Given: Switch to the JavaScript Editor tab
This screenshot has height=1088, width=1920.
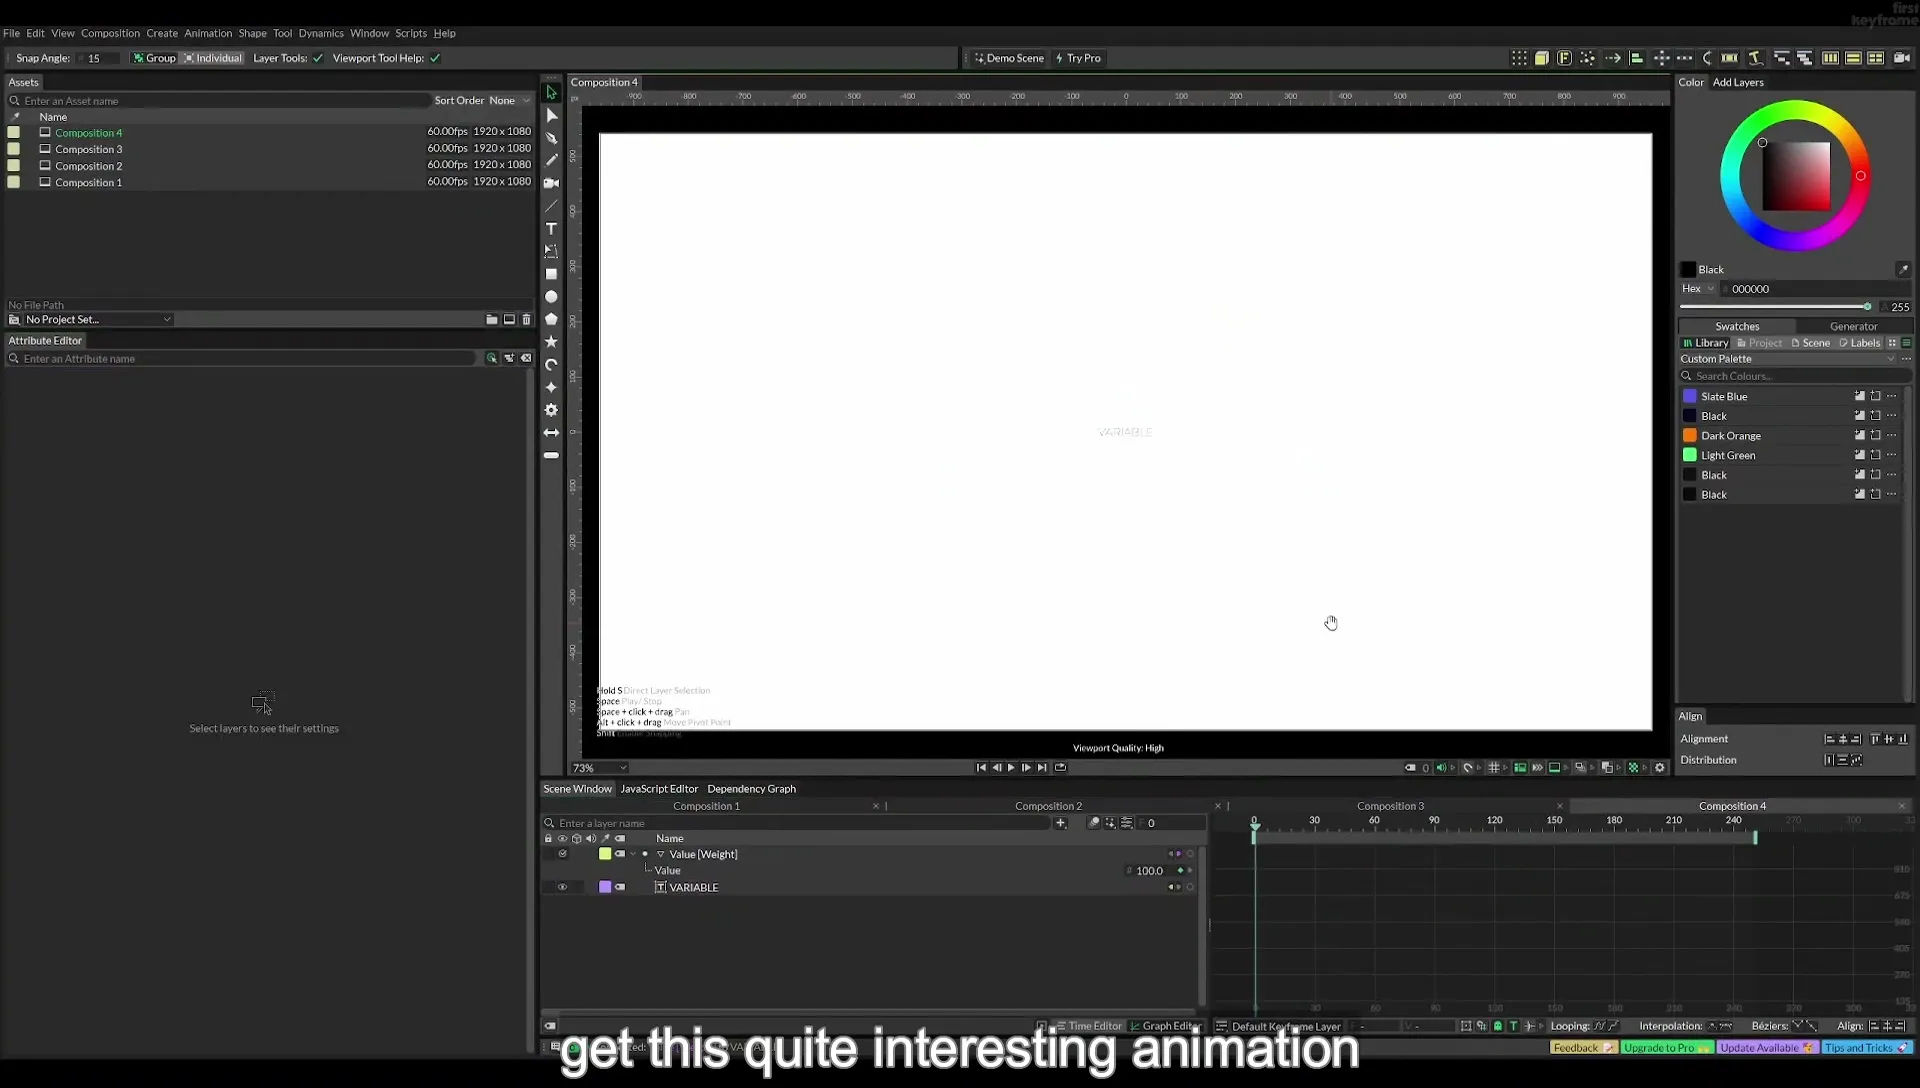Looking at the screenshot, I should click(x=659, y=789).
